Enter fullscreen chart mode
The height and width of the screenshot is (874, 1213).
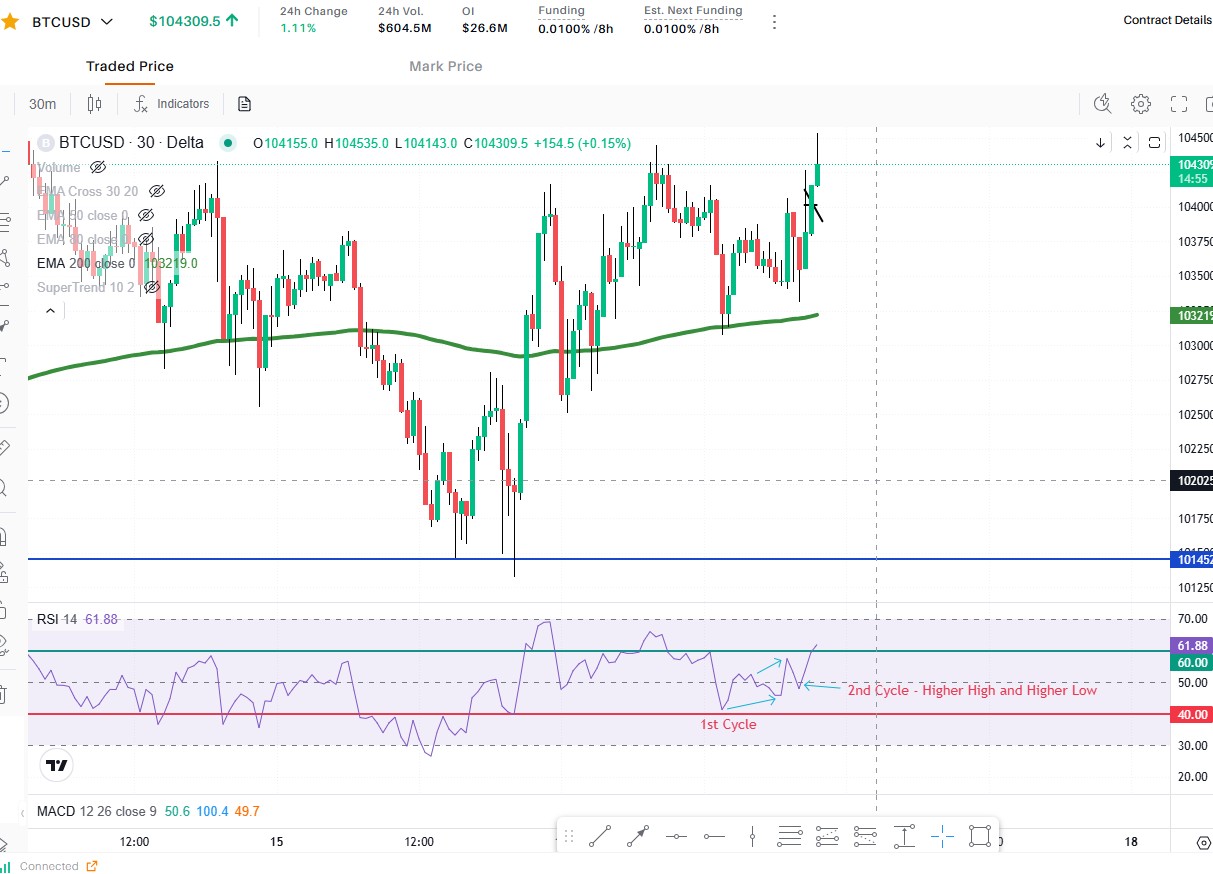1178,103
